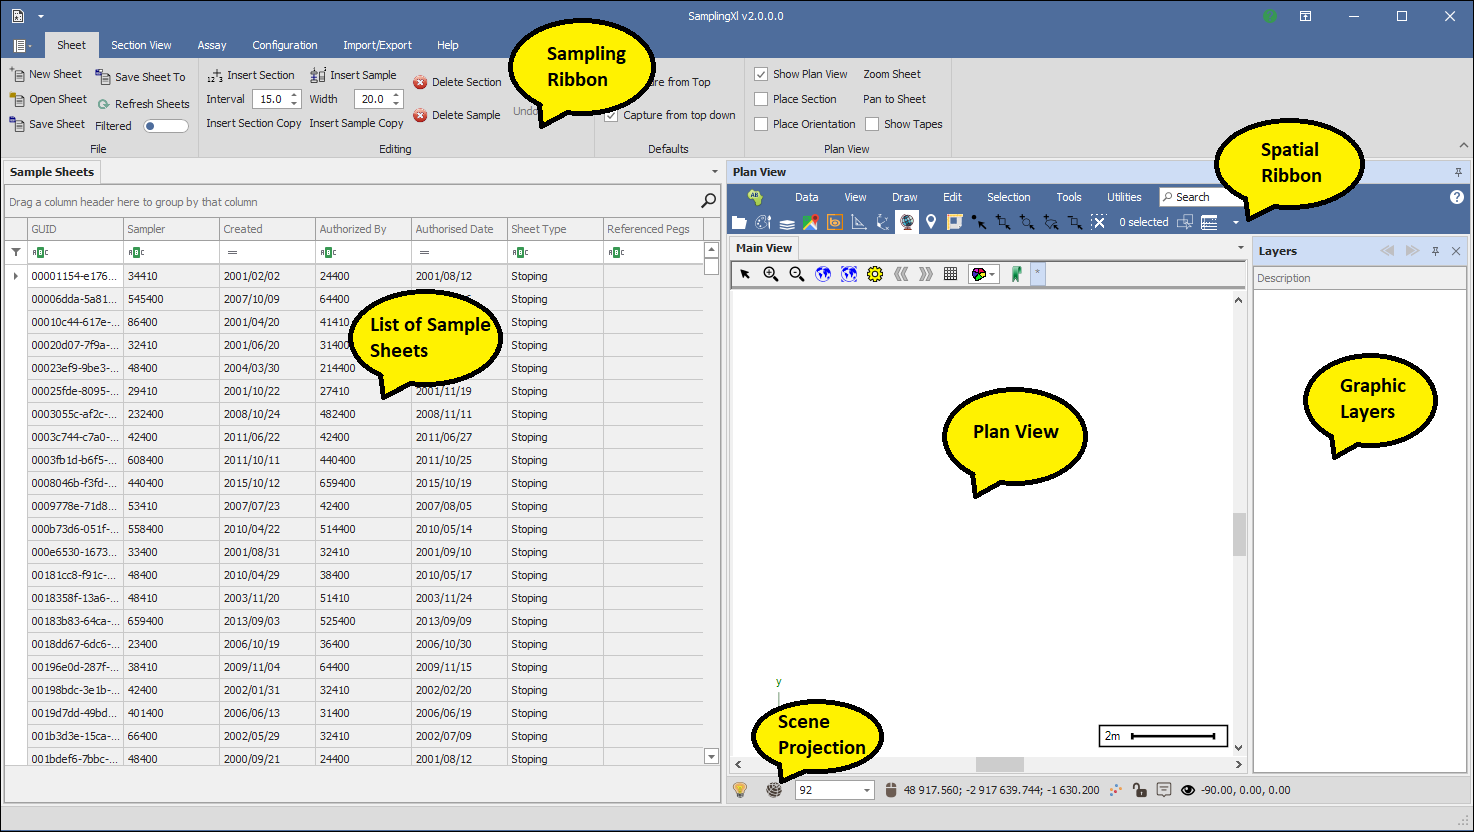This screenshot has height=832, width=1474.
Task: Click the open folder icon in spatial ribbon
Action: point(739,222)
